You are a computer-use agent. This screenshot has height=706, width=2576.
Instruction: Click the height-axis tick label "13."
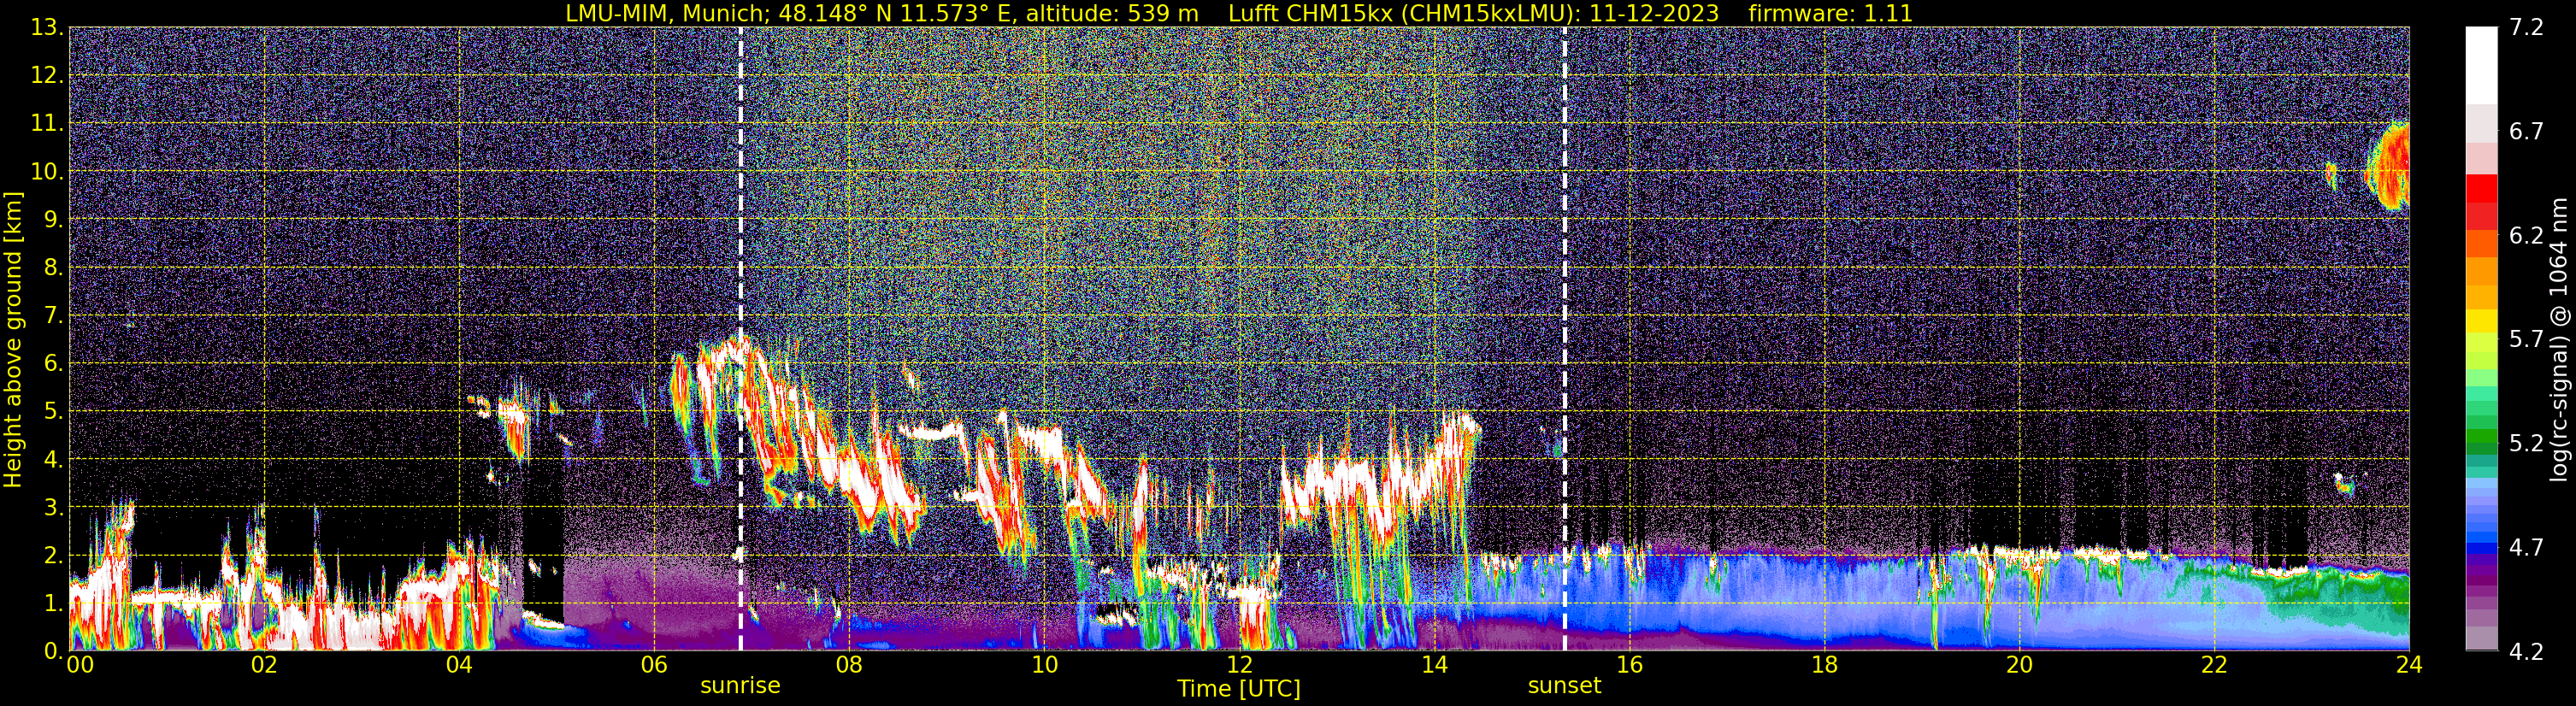tap(47, 28)
